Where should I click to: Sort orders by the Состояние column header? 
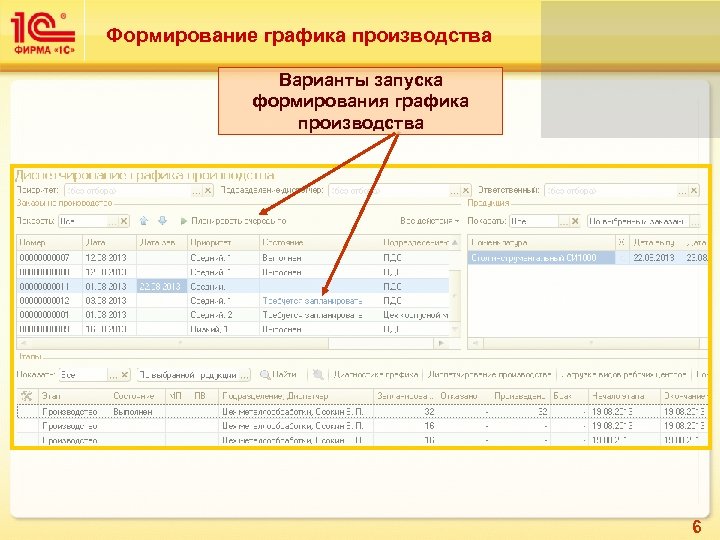(320, 242)
